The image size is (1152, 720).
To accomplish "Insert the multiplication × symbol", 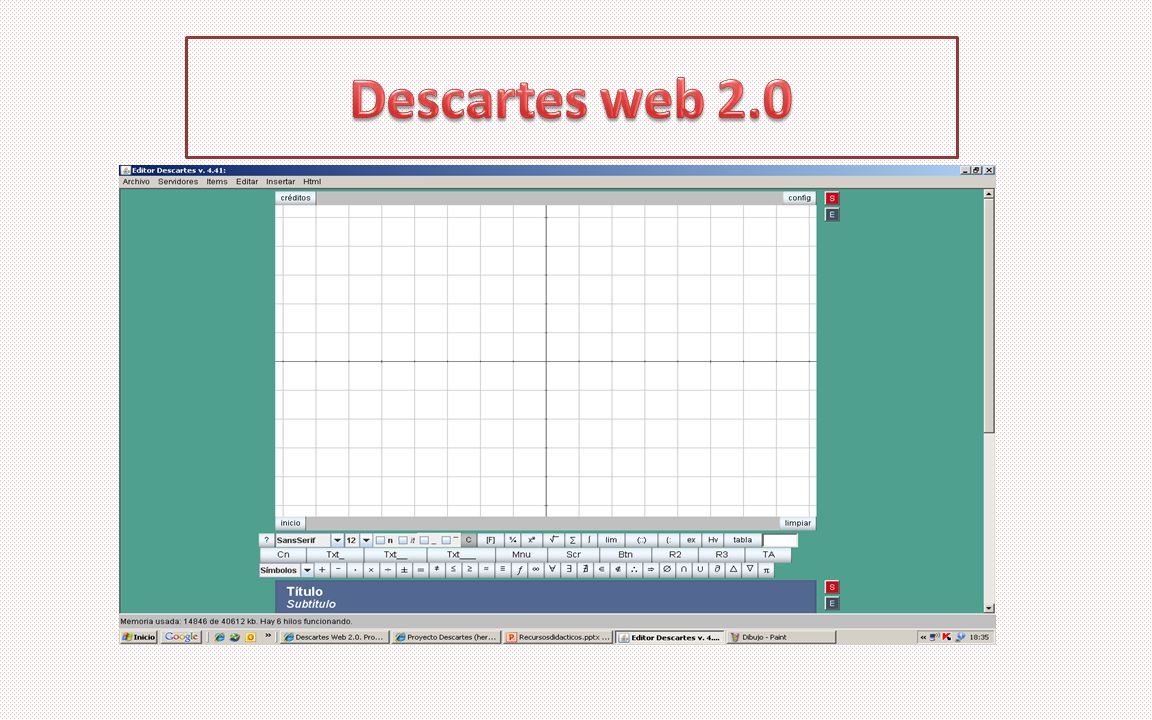I will tap(371, 569).
